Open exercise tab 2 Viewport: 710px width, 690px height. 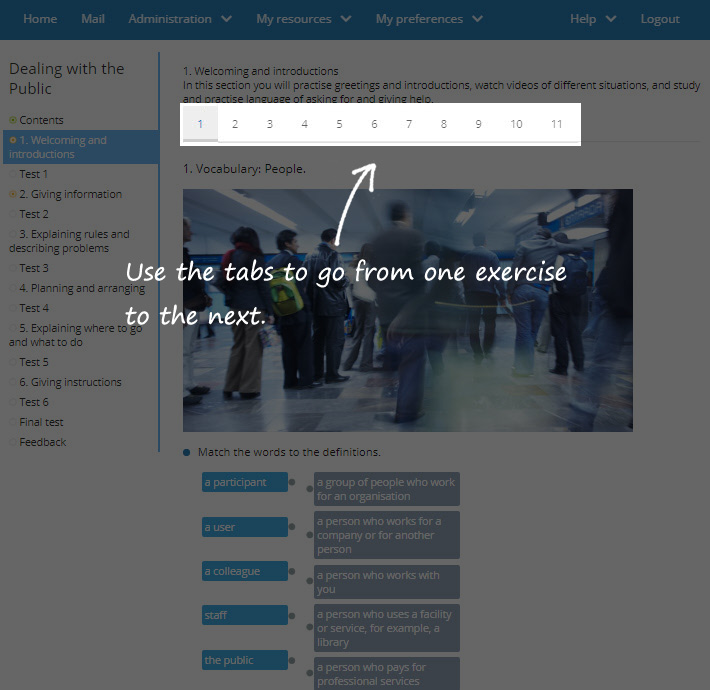[x=235, y=124]
